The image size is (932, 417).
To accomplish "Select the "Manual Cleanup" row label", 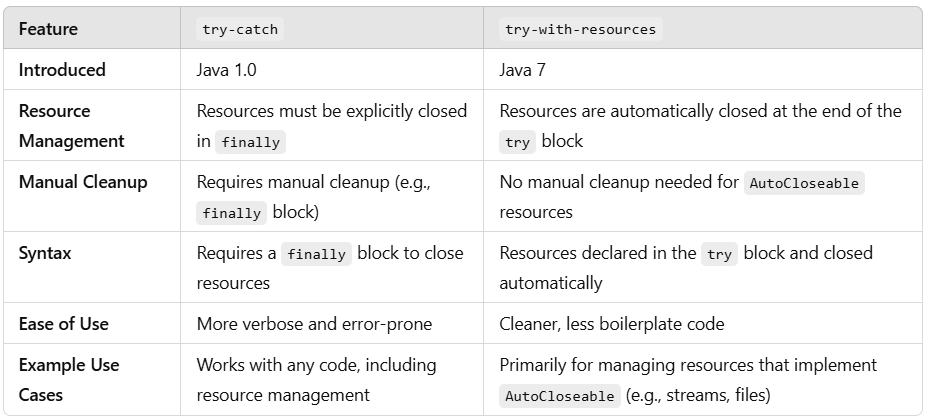I will (x=83, y=182).
